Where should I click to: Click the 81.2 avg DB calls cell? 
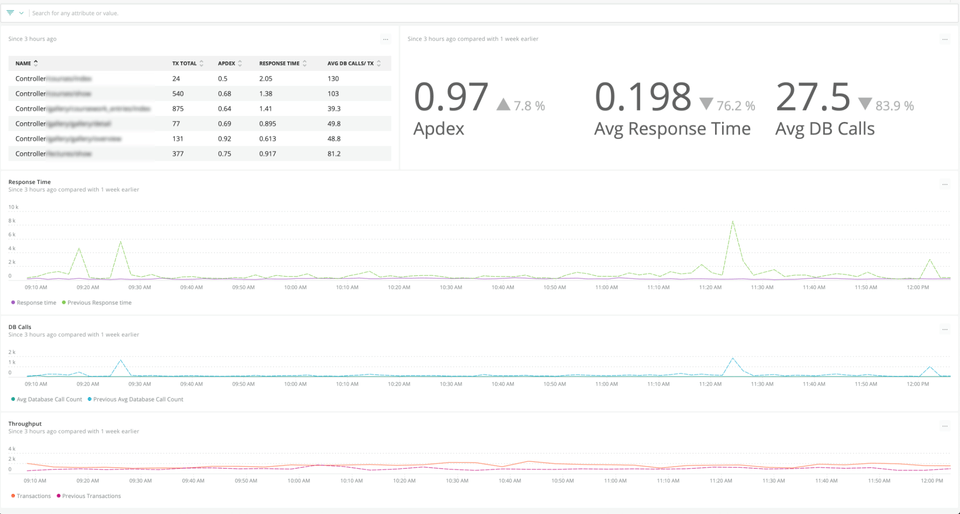(x=334, y=154)
